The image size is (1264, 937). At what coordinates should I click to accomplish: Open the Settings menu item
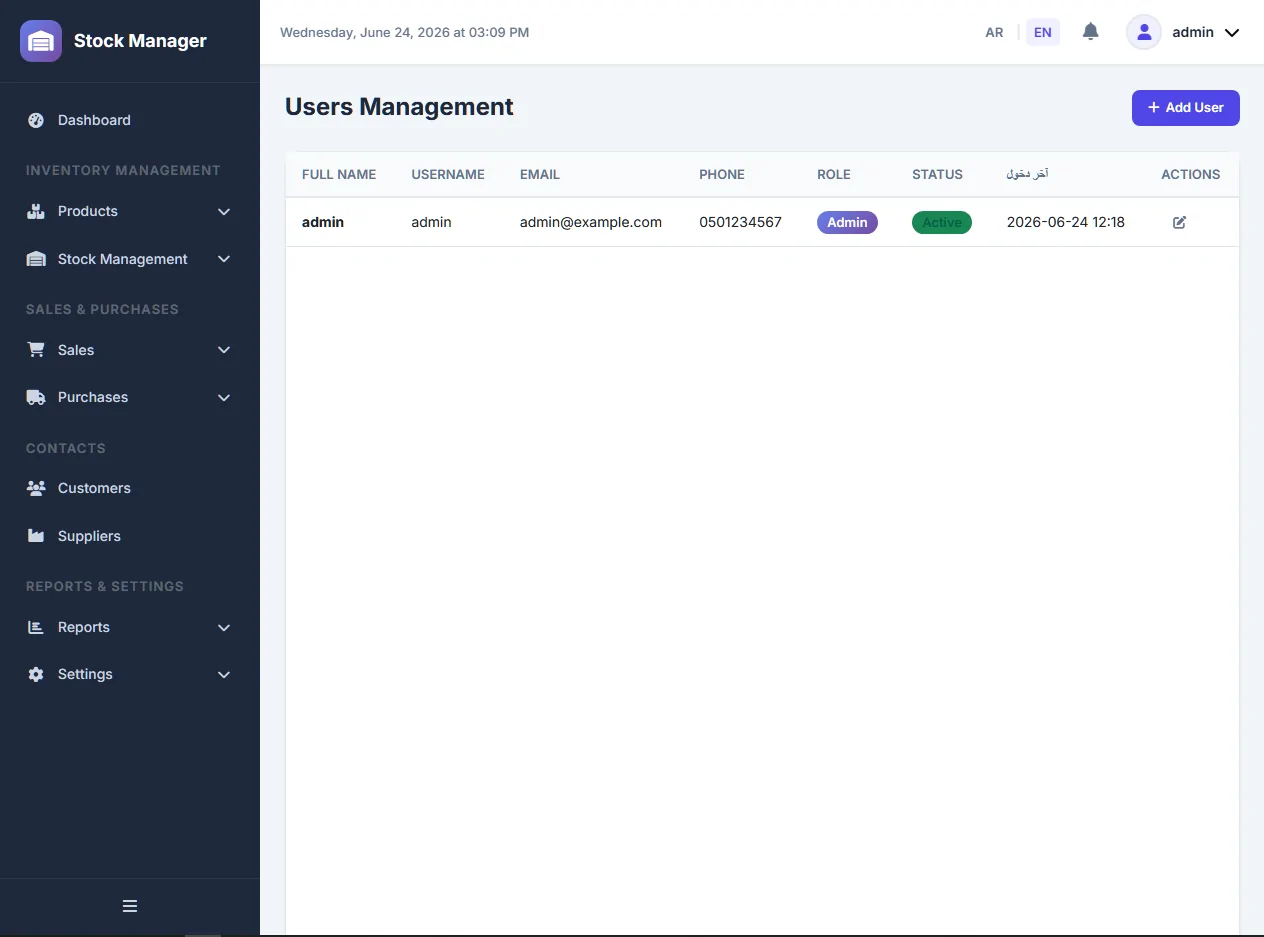pos(130,674)
